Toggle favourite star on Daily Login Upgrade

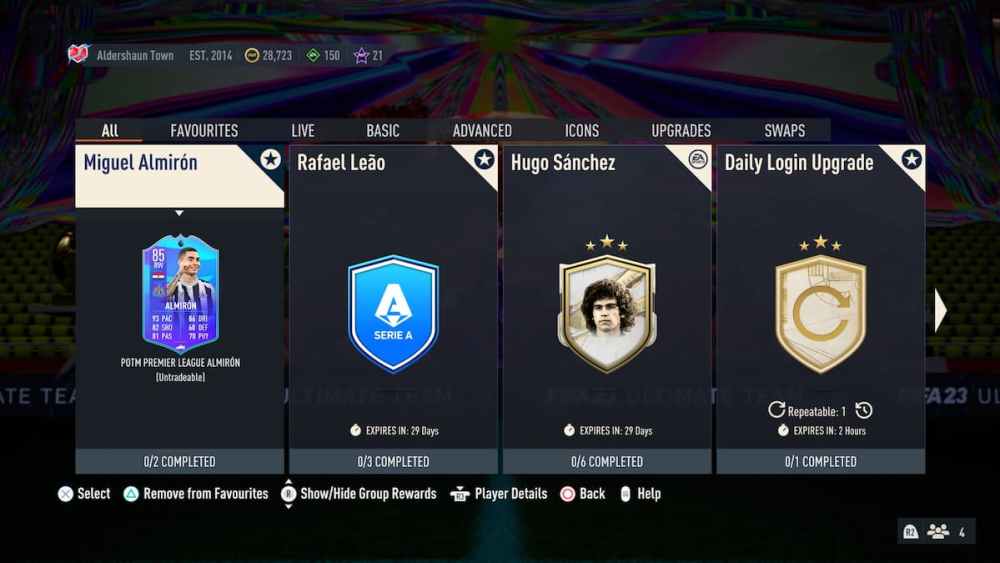[x=911, y=159]
